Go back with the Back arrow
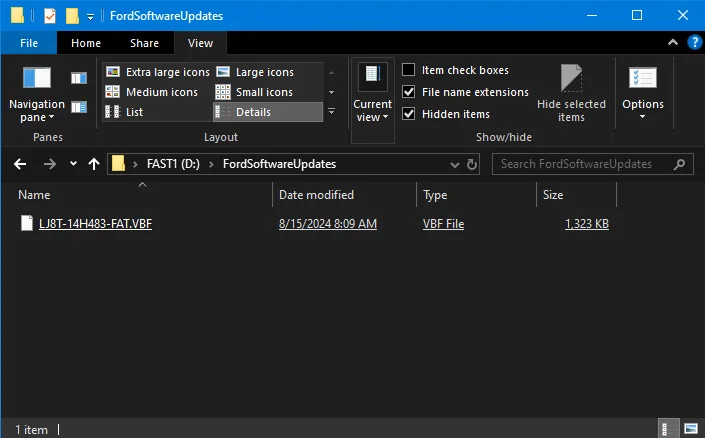 [20, 164]
